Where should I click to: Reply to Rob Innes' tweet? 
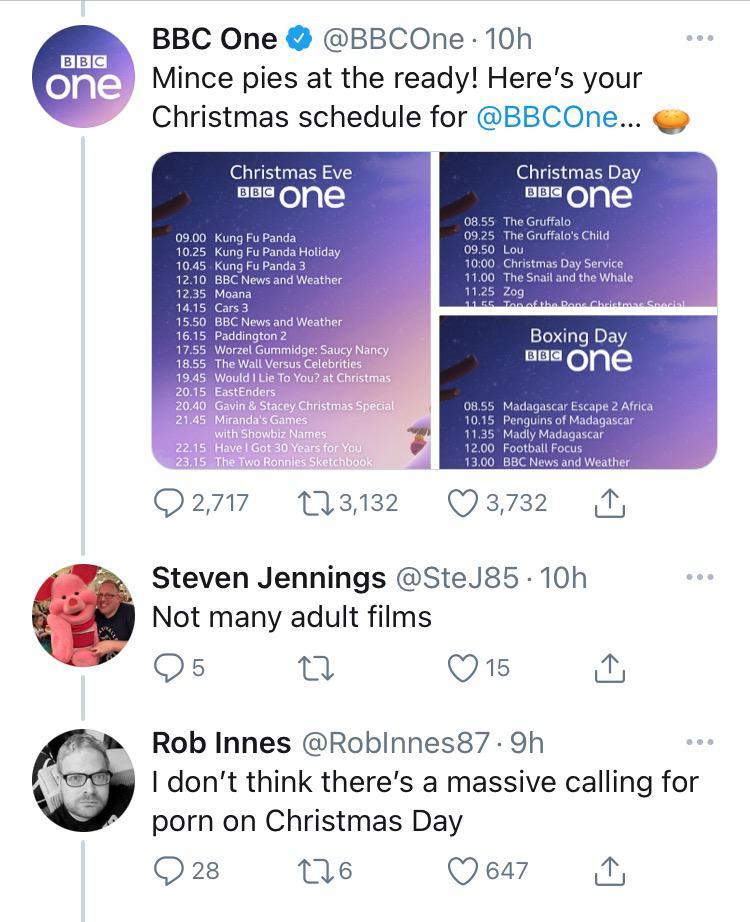[169, 871]
